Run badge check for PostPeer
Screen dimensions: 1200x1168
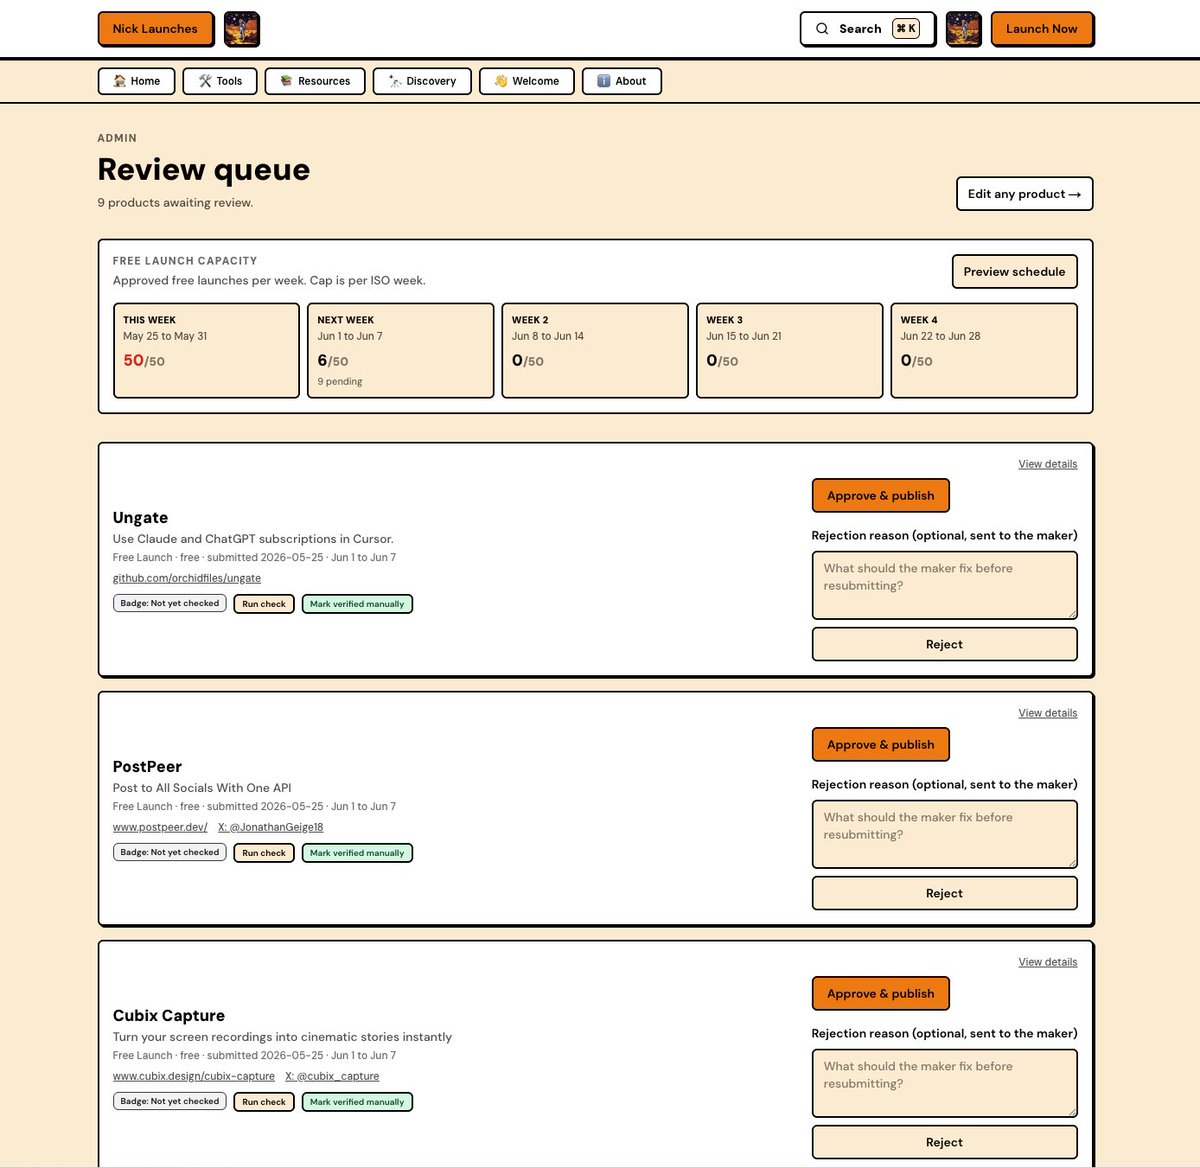tap(264, 853)
